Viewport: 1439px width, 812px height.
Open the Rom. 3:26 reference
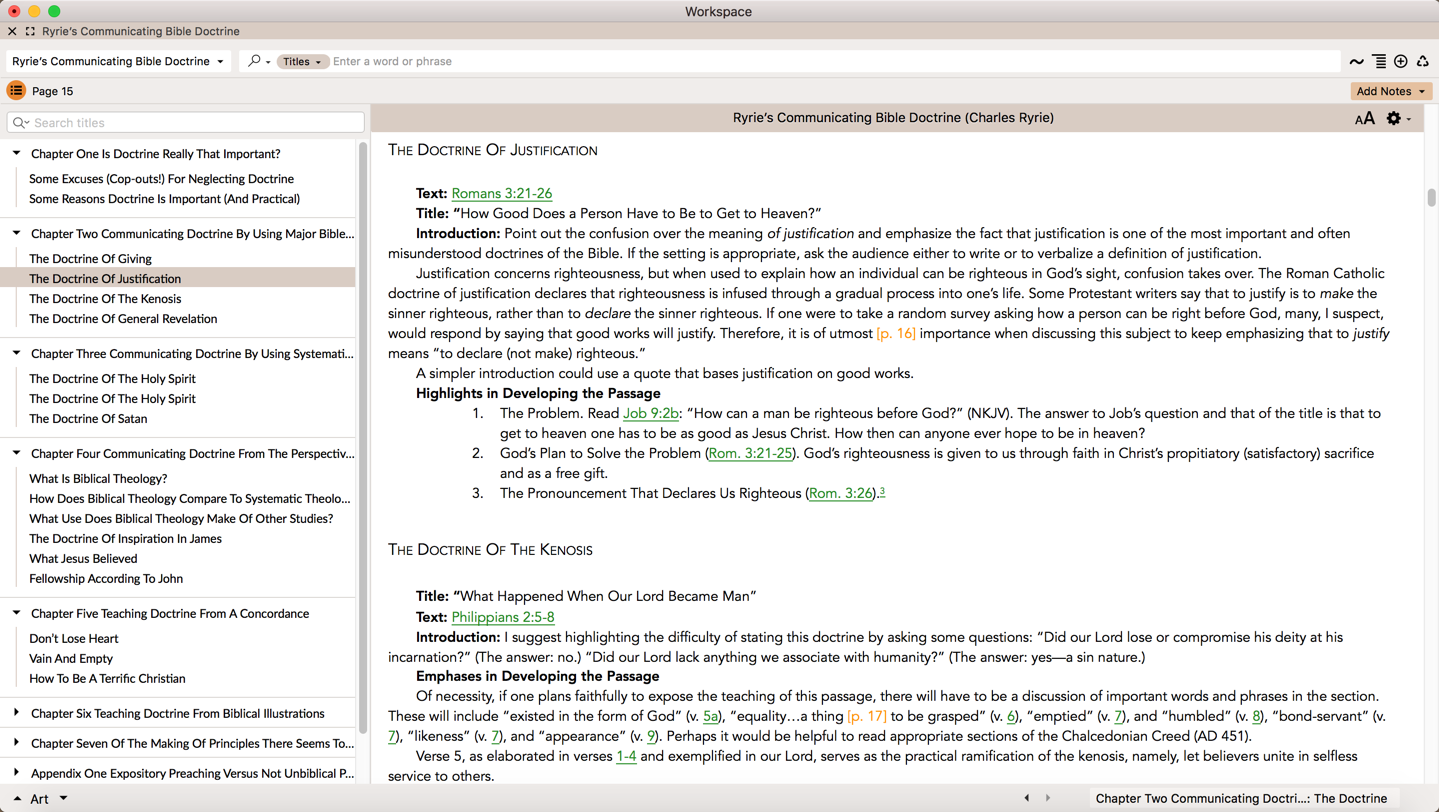point(840,494)
